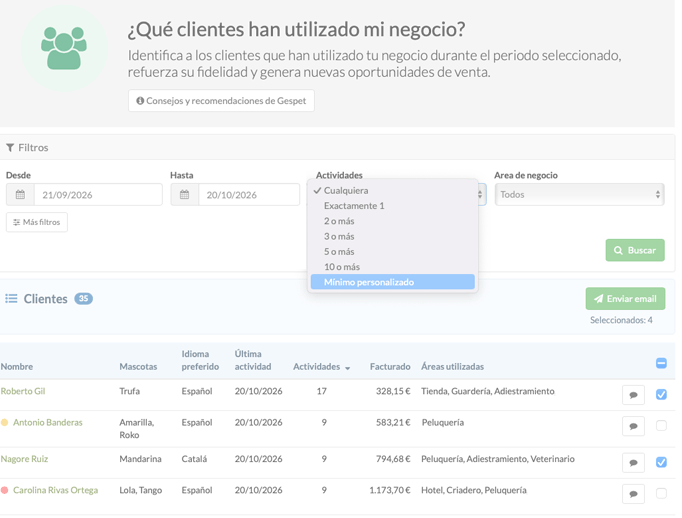This screenshot has height=518, width=682.
Task: Click the Clientes list icon
Action: pyautogui.click(x=11, y=298)
